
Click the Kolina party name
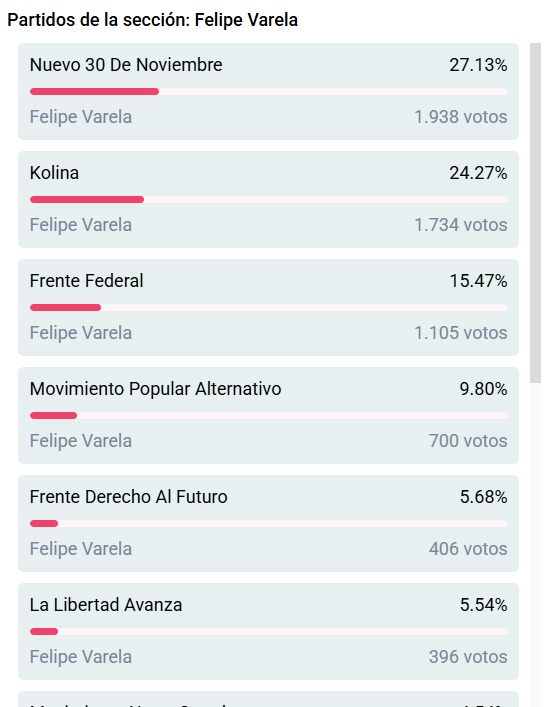pos(54,173)
